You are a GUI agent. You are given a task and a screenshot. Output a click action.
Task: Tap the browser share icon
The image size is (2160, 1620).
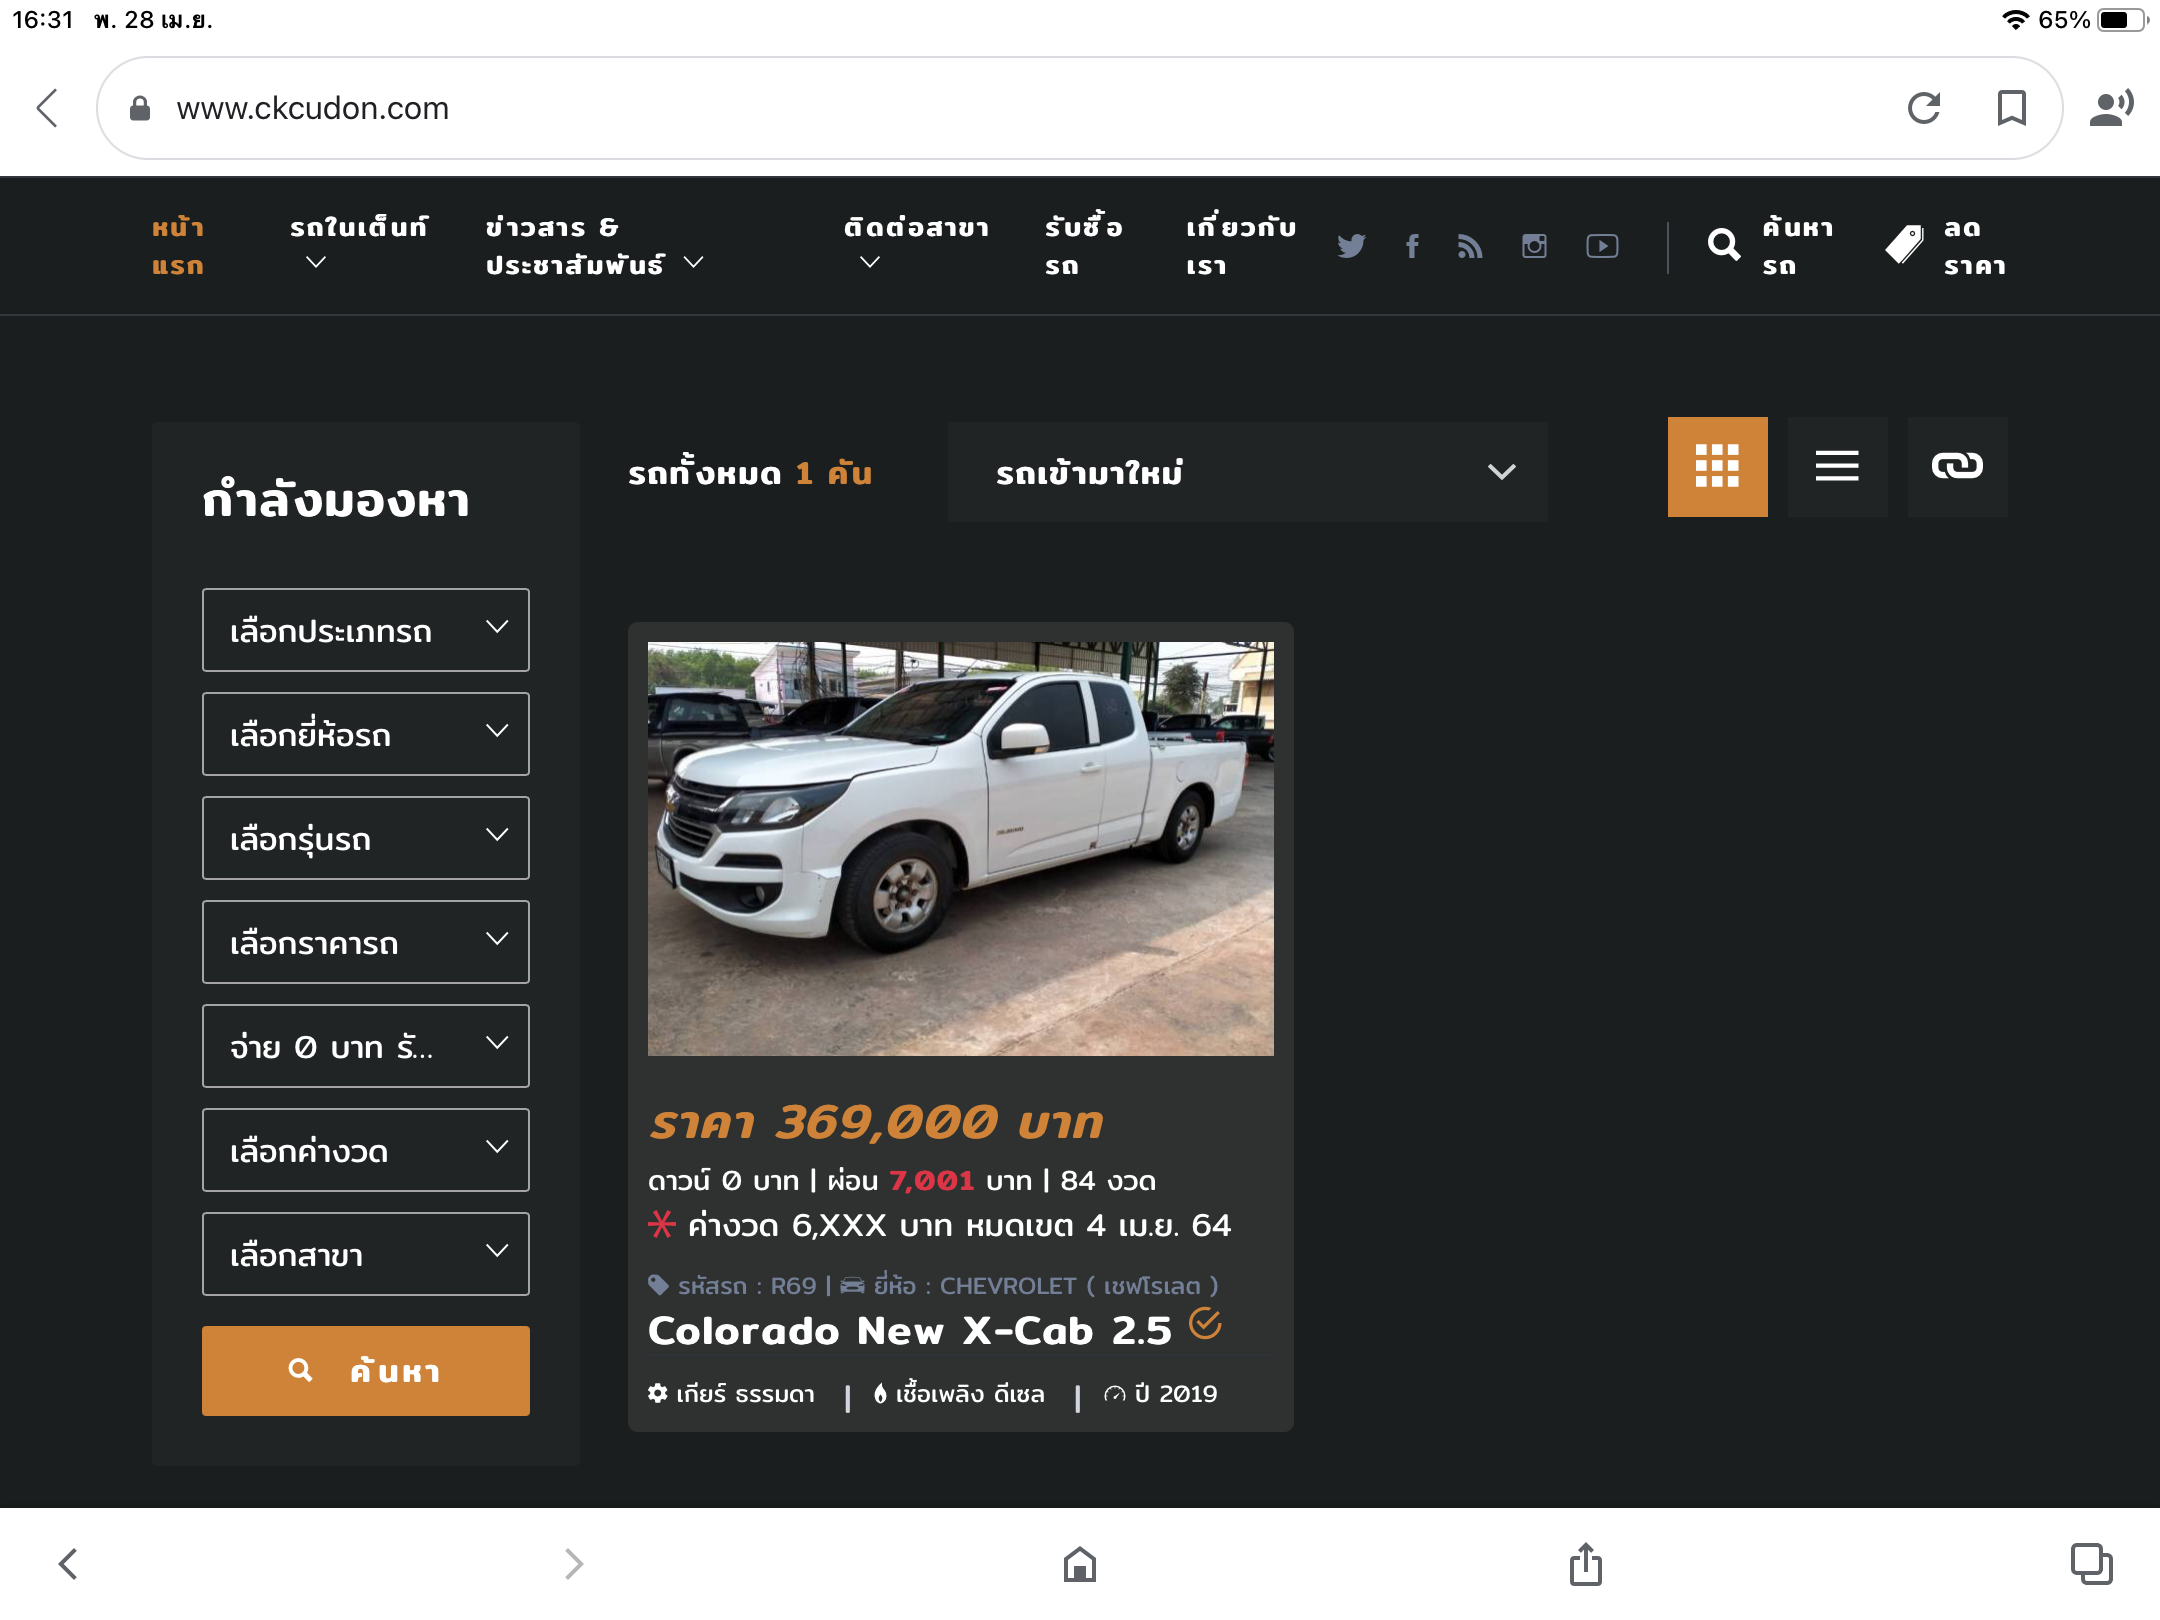tap(1585, 1563)
